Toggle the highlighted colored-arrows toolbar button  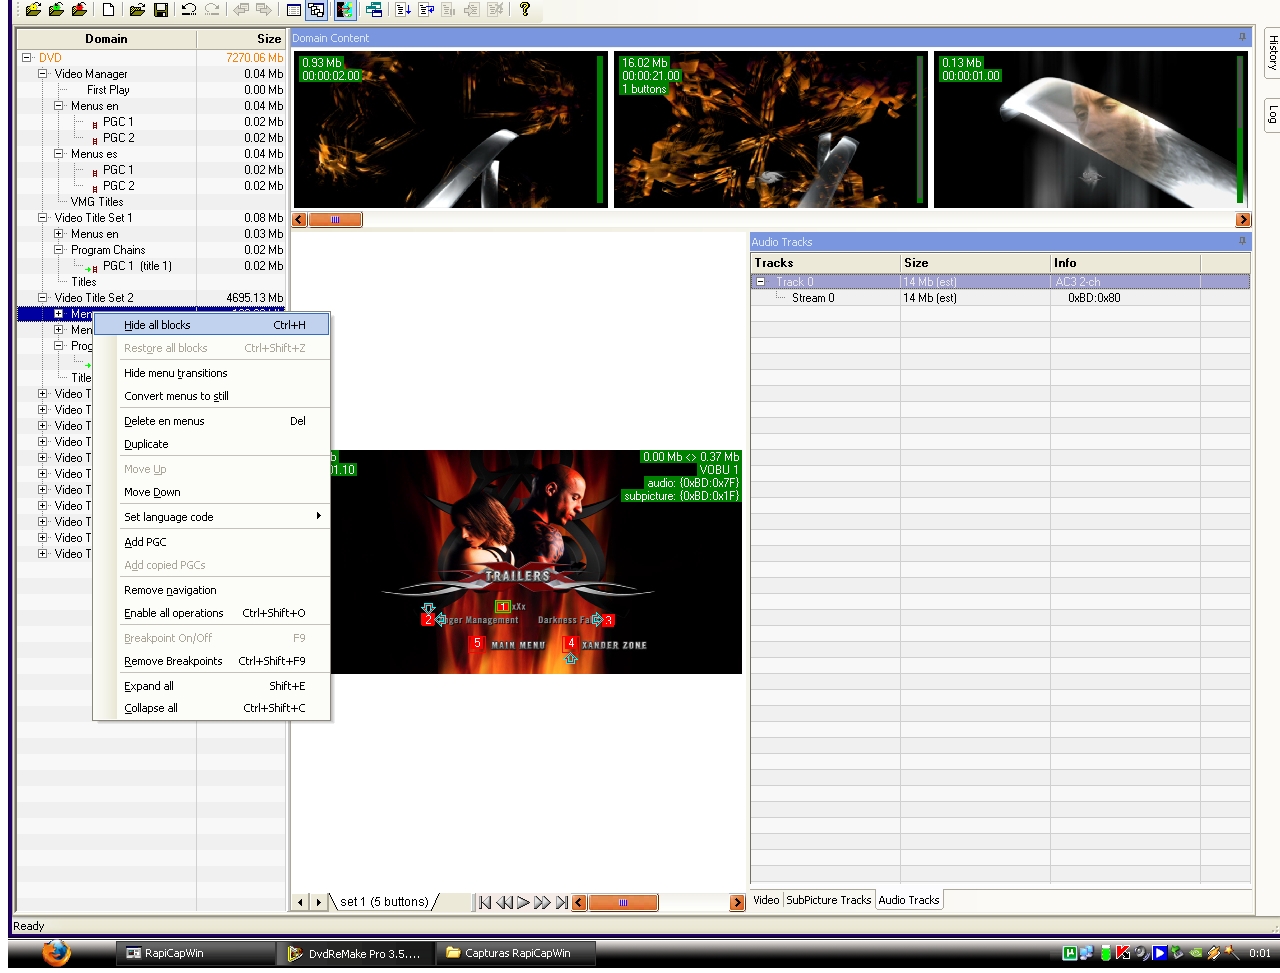[x=344, y=9]
